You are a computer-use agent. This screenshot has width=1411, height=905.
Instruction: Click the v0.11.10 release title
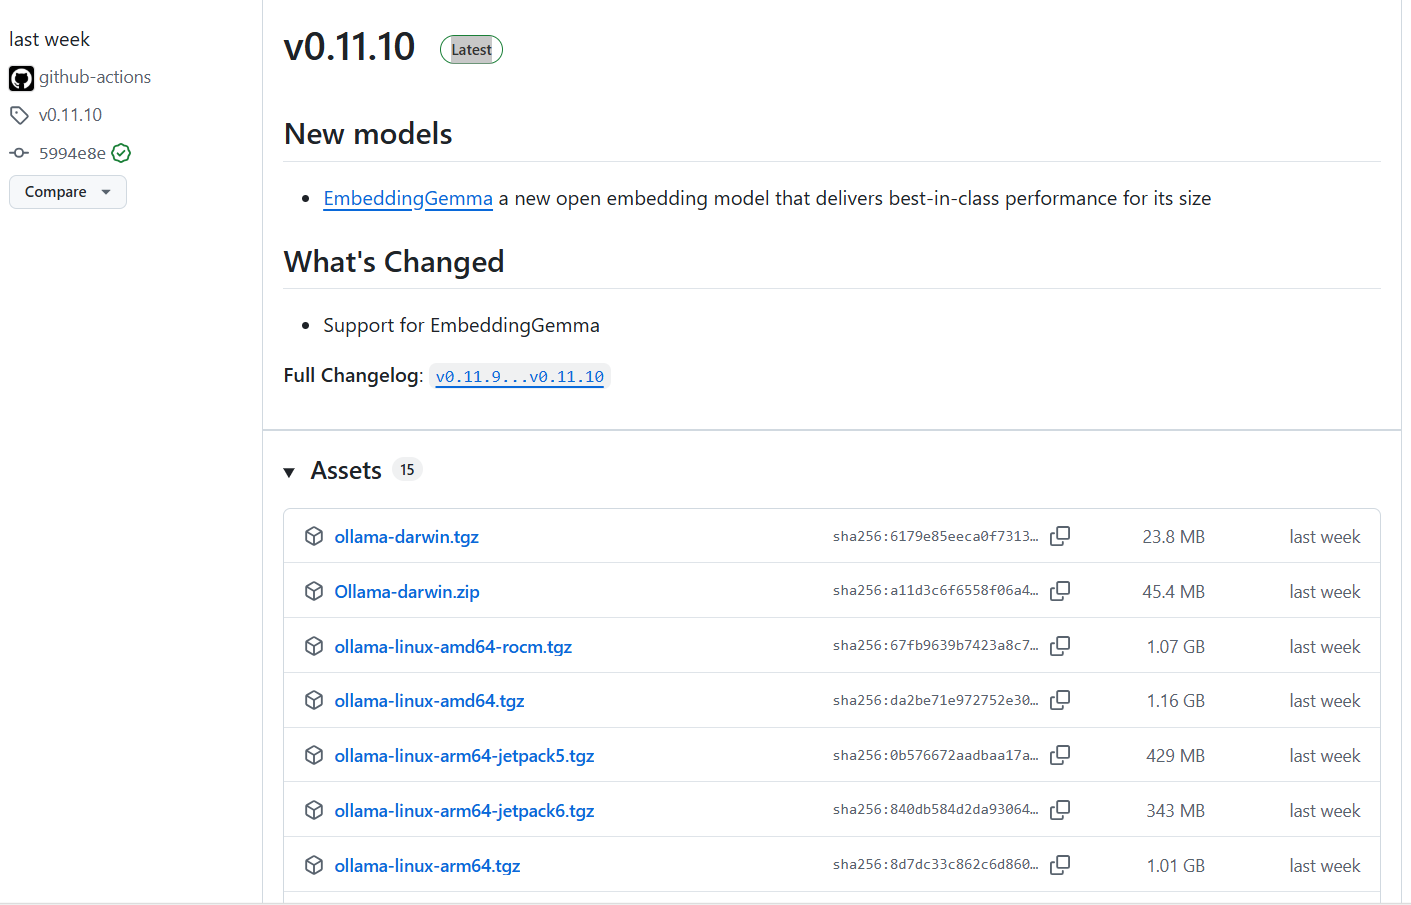349,47
